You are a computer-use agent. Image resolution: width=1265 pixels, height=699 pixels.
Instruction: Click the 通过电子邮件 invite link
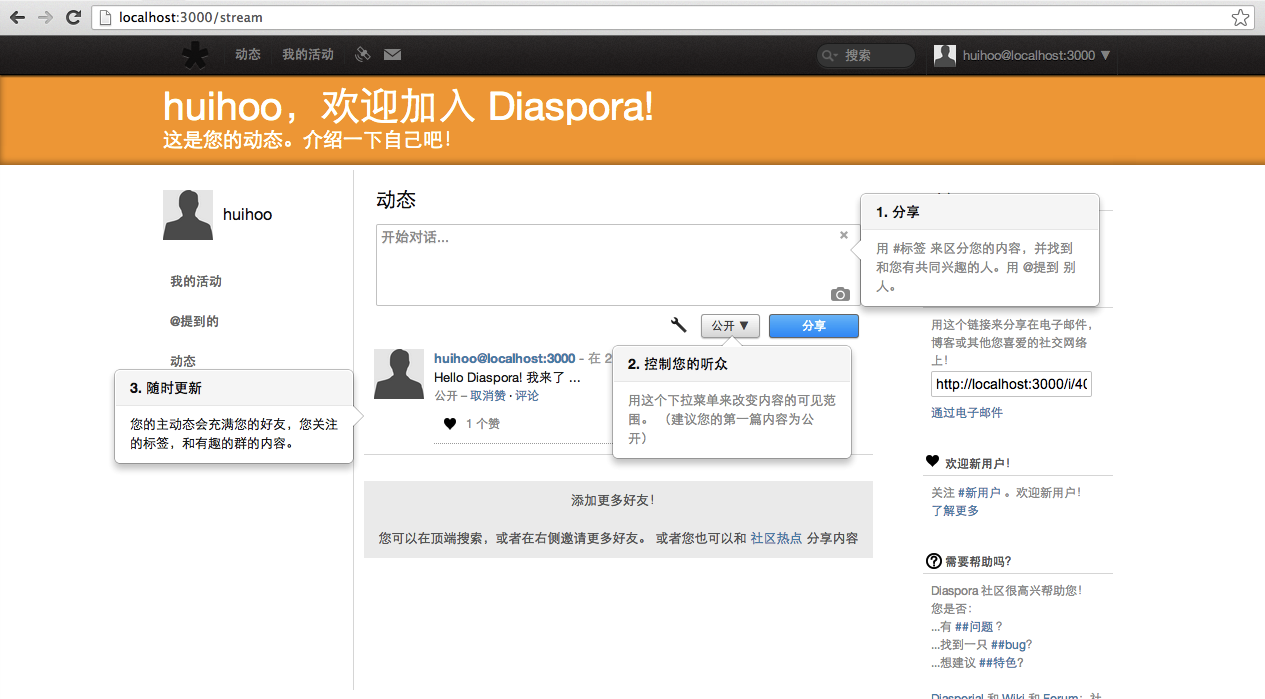pyautogui.click(x=966, y=413)
